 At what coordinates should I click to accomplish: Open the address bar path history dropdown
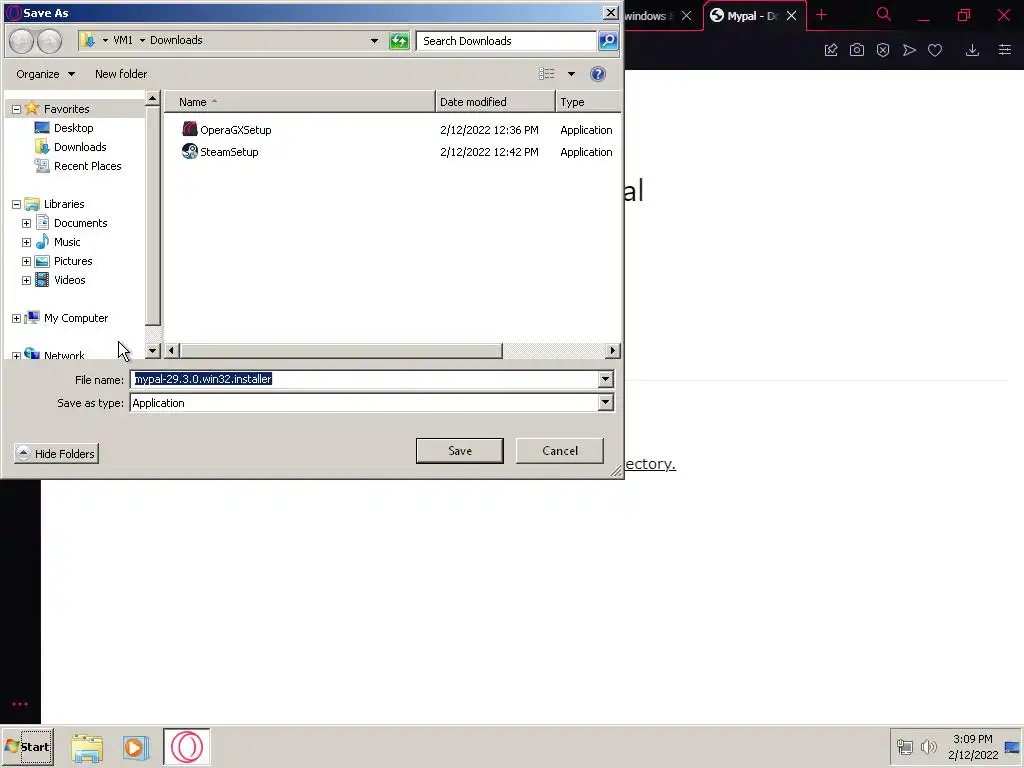[374, 40]
